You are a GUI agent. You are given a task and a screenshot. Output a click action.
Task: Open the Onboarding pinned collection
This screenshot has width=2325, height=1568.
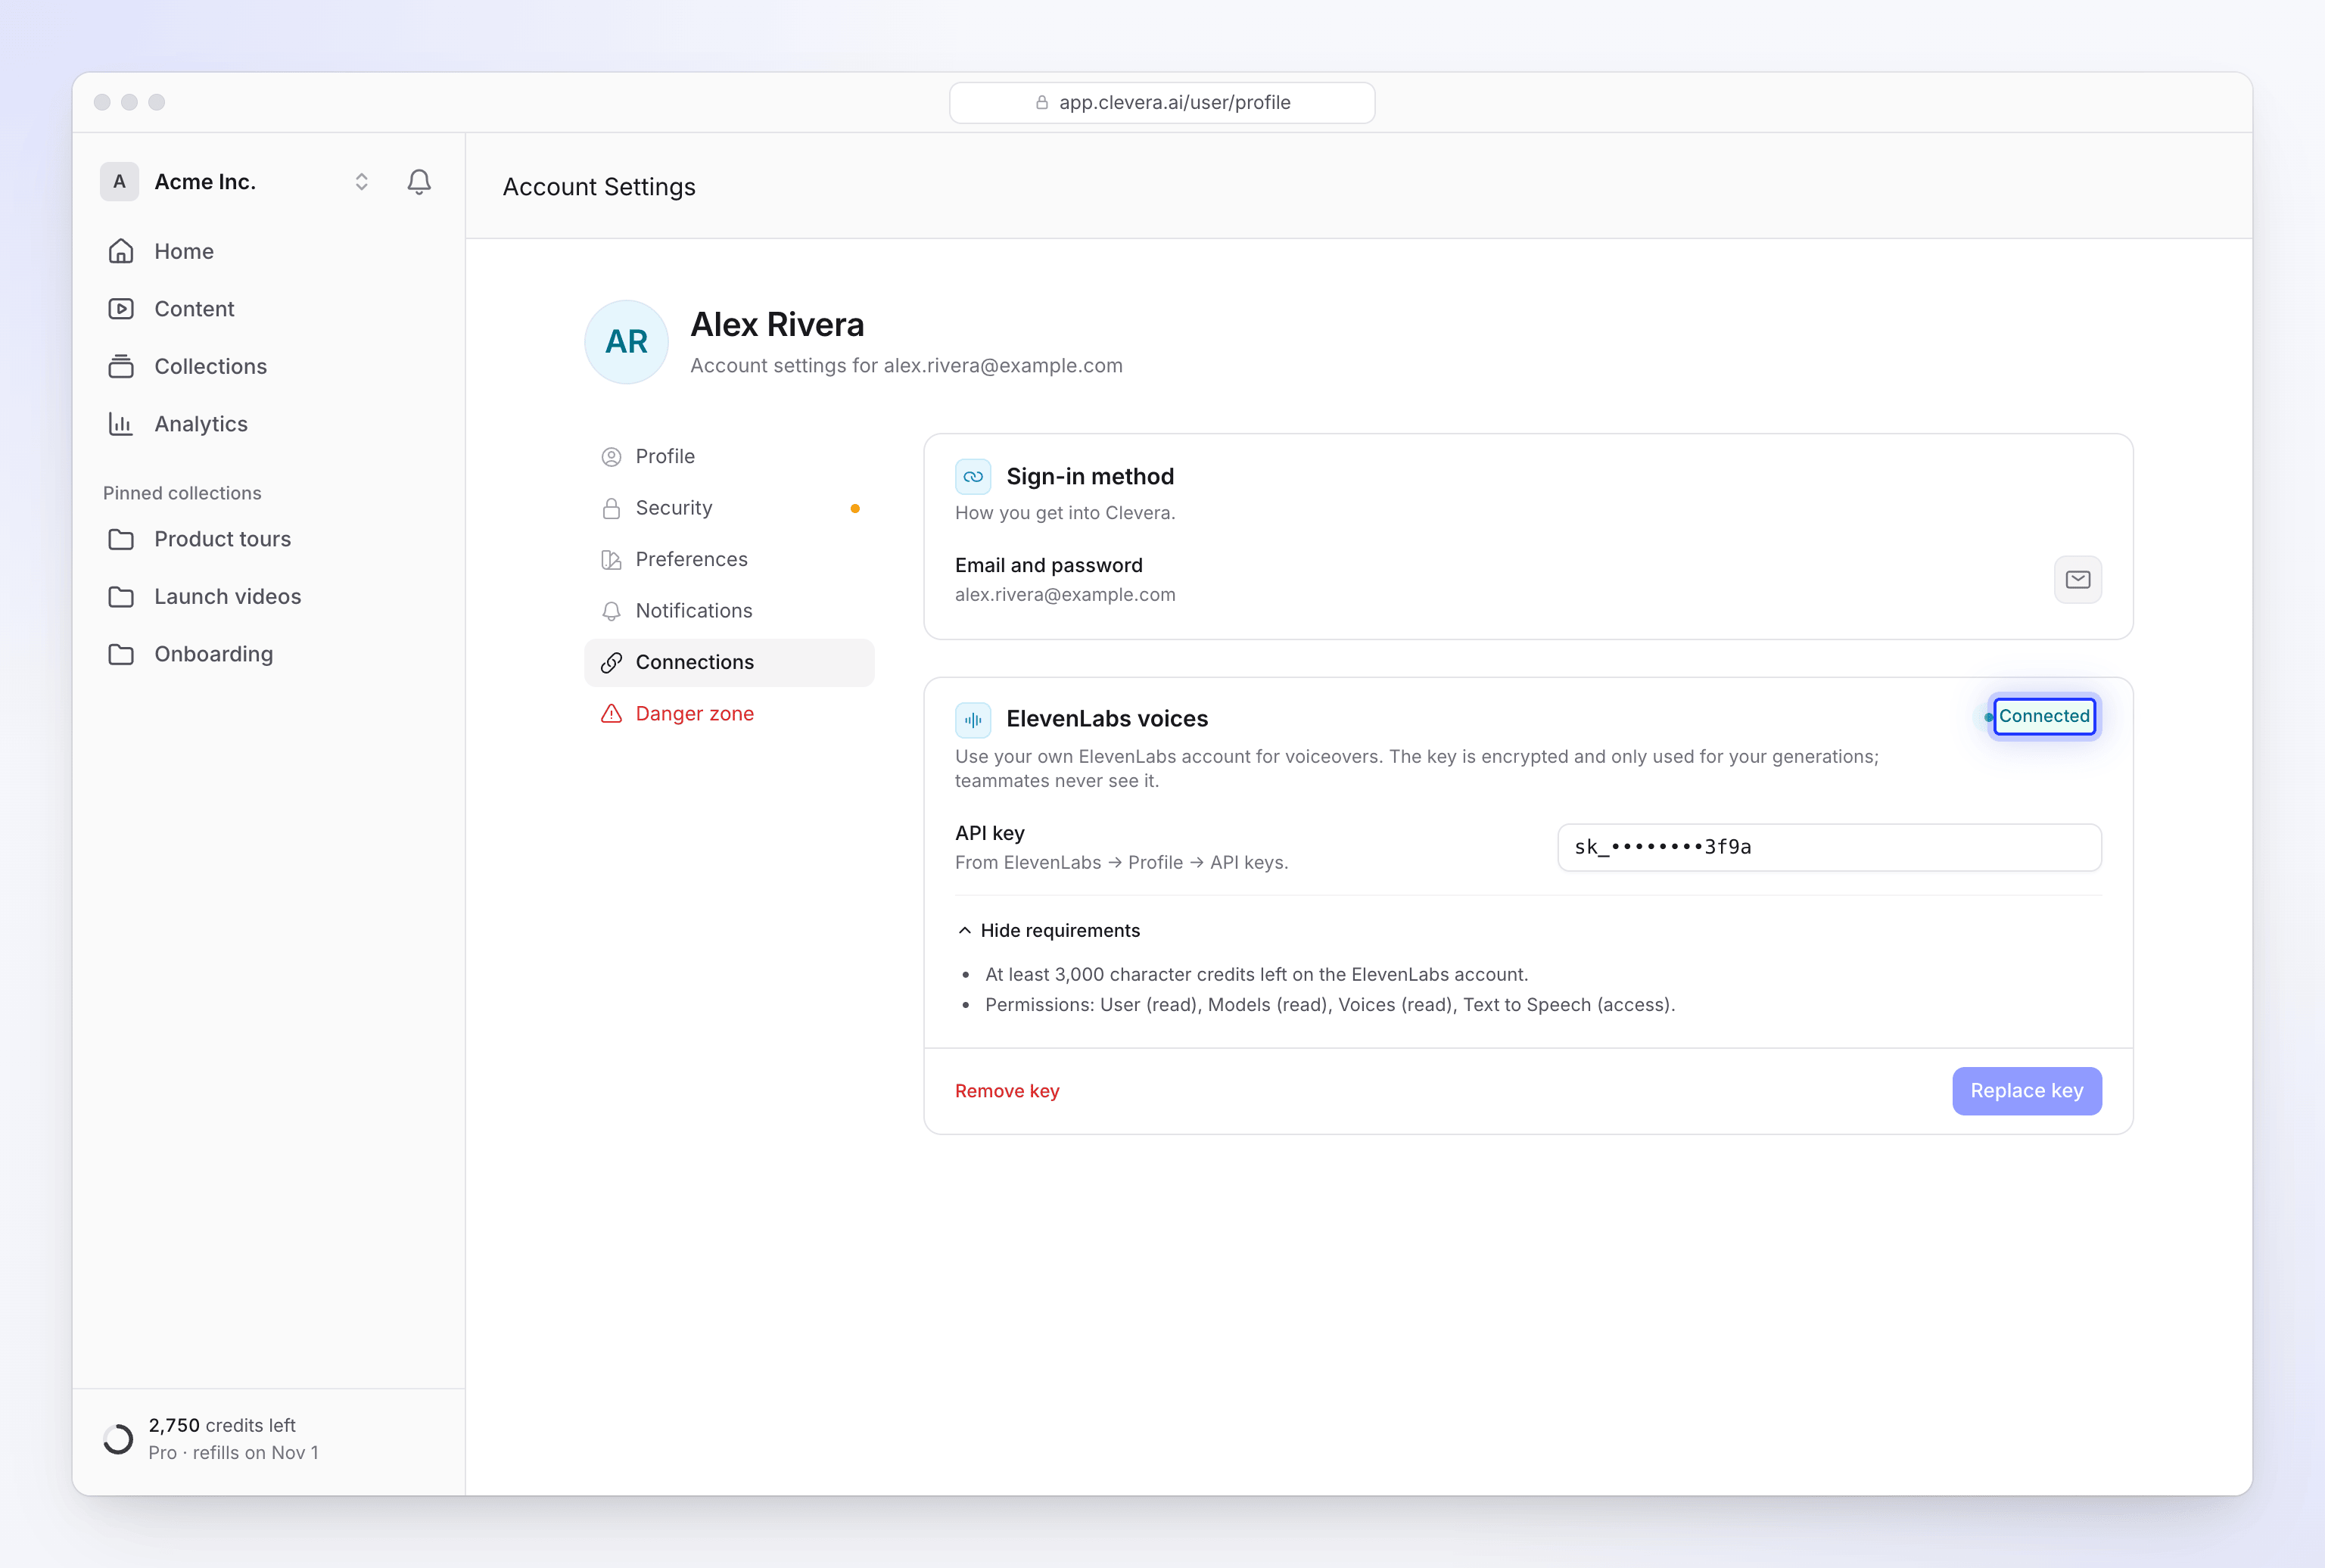click(x=269, y=654)
